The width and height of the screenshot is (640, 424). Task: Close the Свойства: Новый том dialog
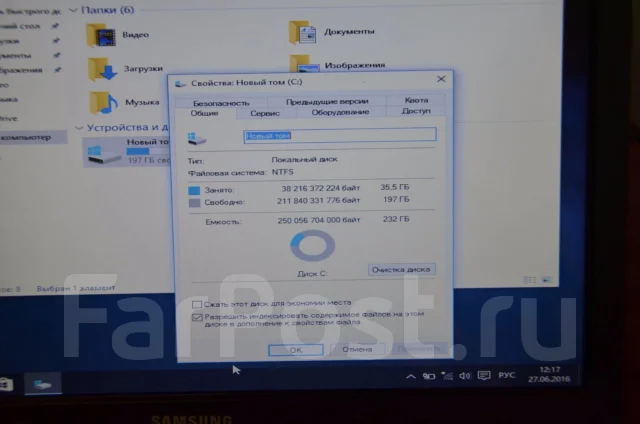(x=441, y=79)
